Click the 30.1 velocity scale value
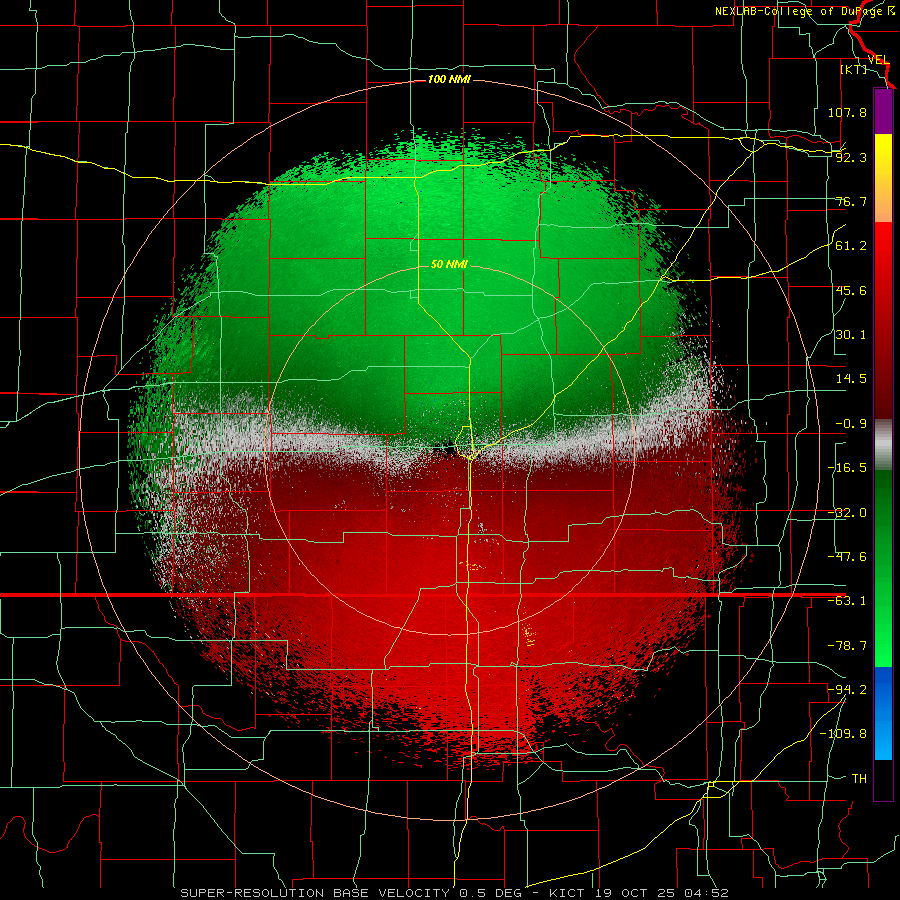Viewport: 900px width, 900px height. [x=851, y=335]
